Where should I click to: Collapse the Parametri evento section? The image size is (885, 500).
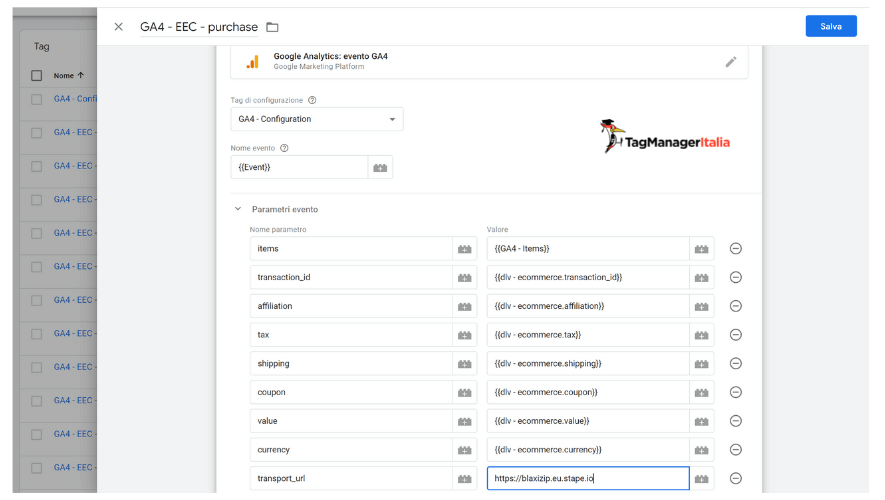[238, 209]
